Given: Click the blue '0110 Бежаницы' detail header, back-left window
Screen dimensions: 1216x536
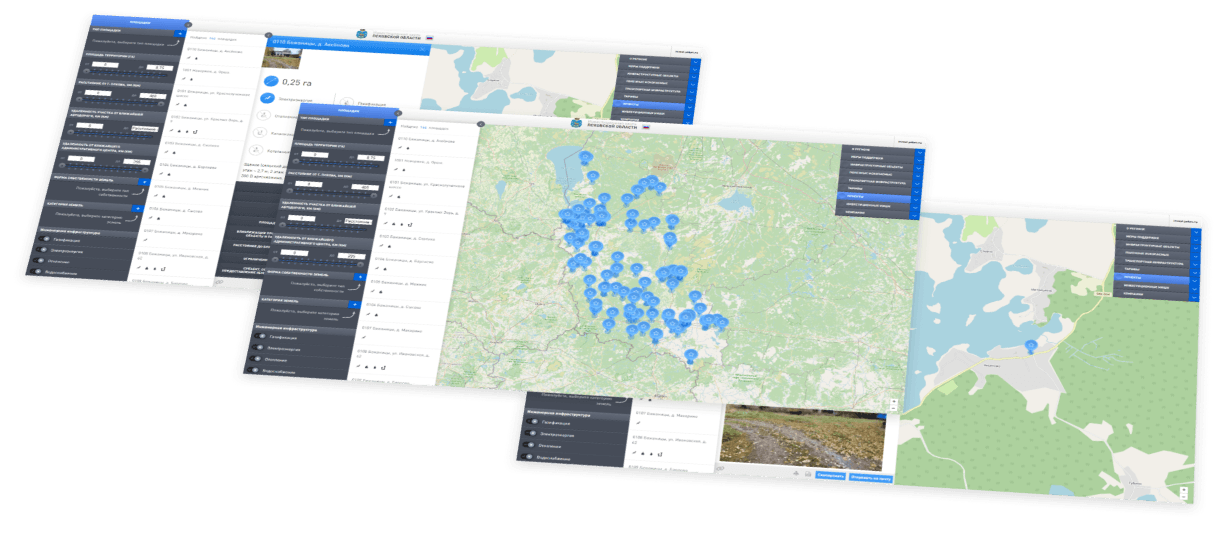Looking at the screenshot, I should point(349,46).
